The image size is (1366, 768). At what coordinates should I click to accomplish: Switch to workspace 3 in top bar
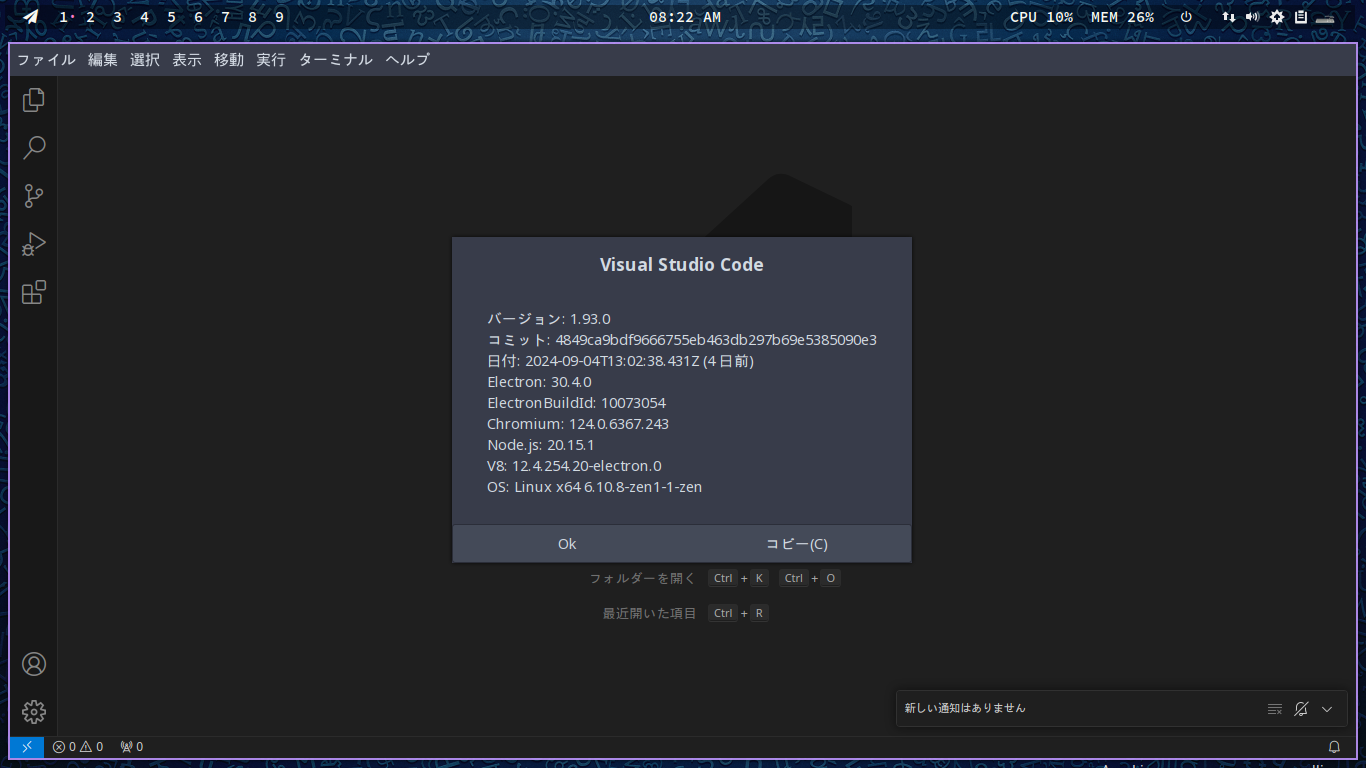(117, 17)
